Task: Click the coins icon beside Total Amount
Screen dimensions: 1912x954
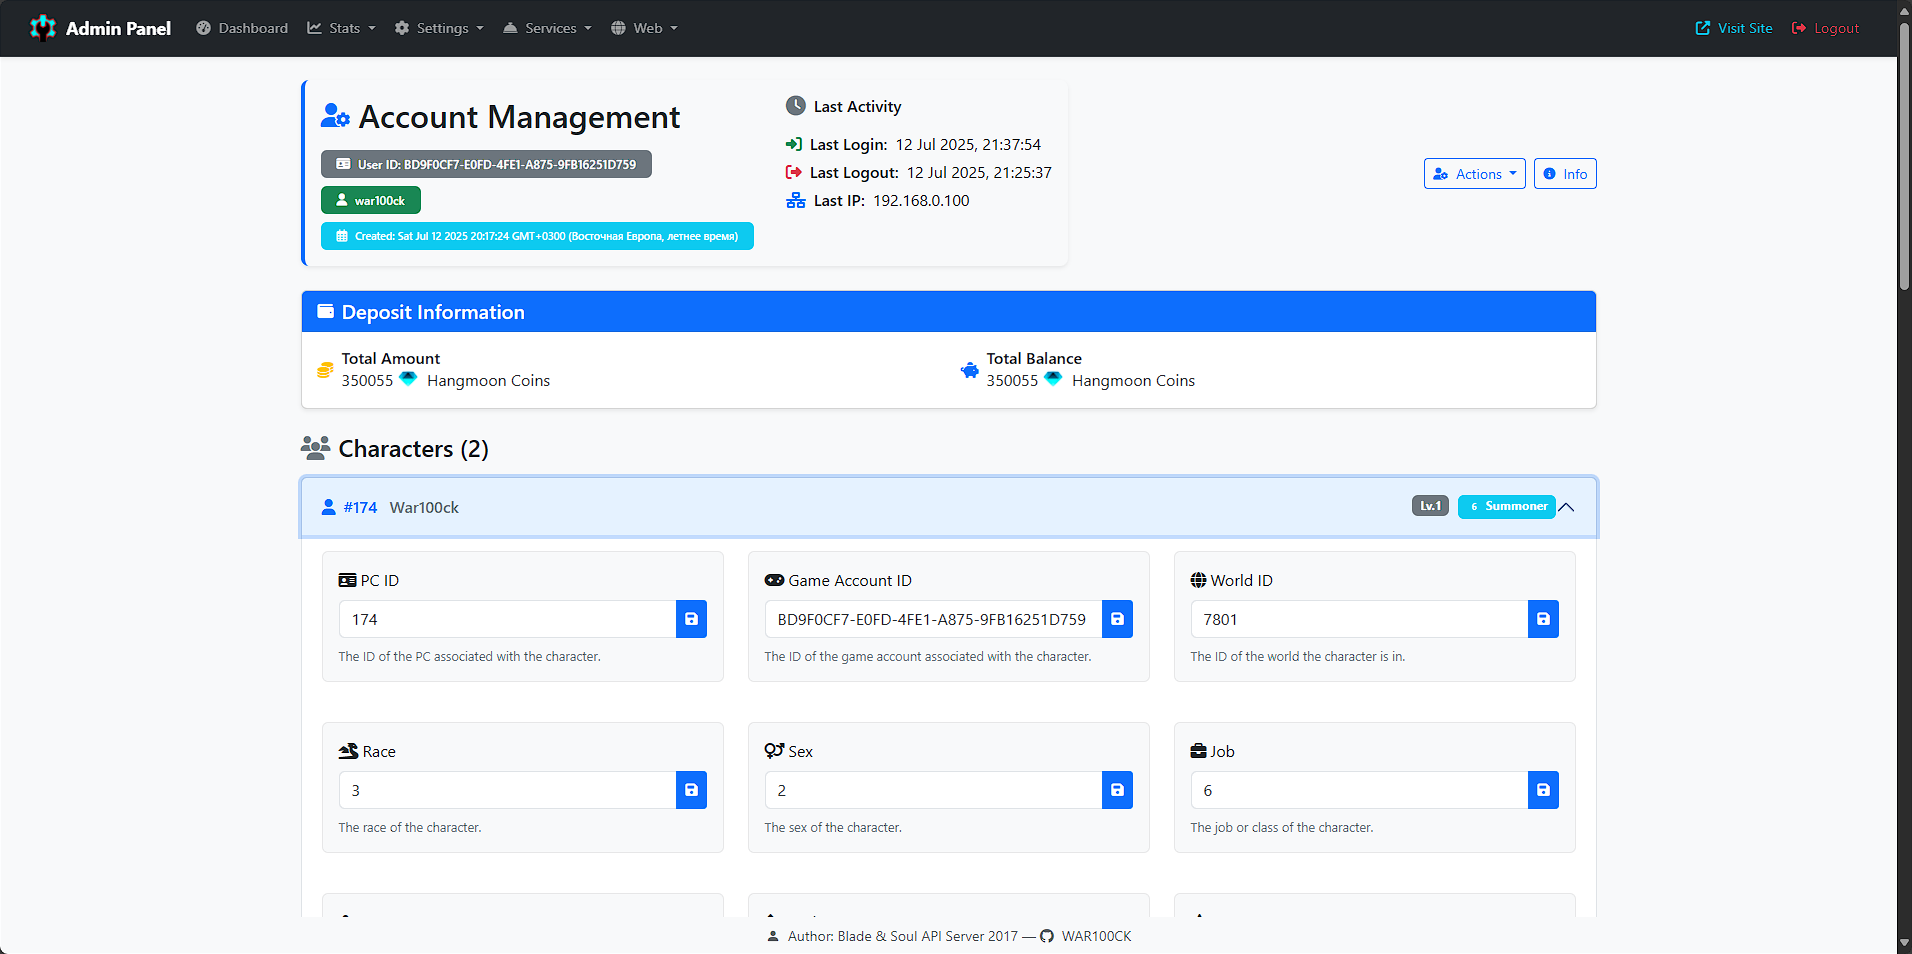Action: 325,370
